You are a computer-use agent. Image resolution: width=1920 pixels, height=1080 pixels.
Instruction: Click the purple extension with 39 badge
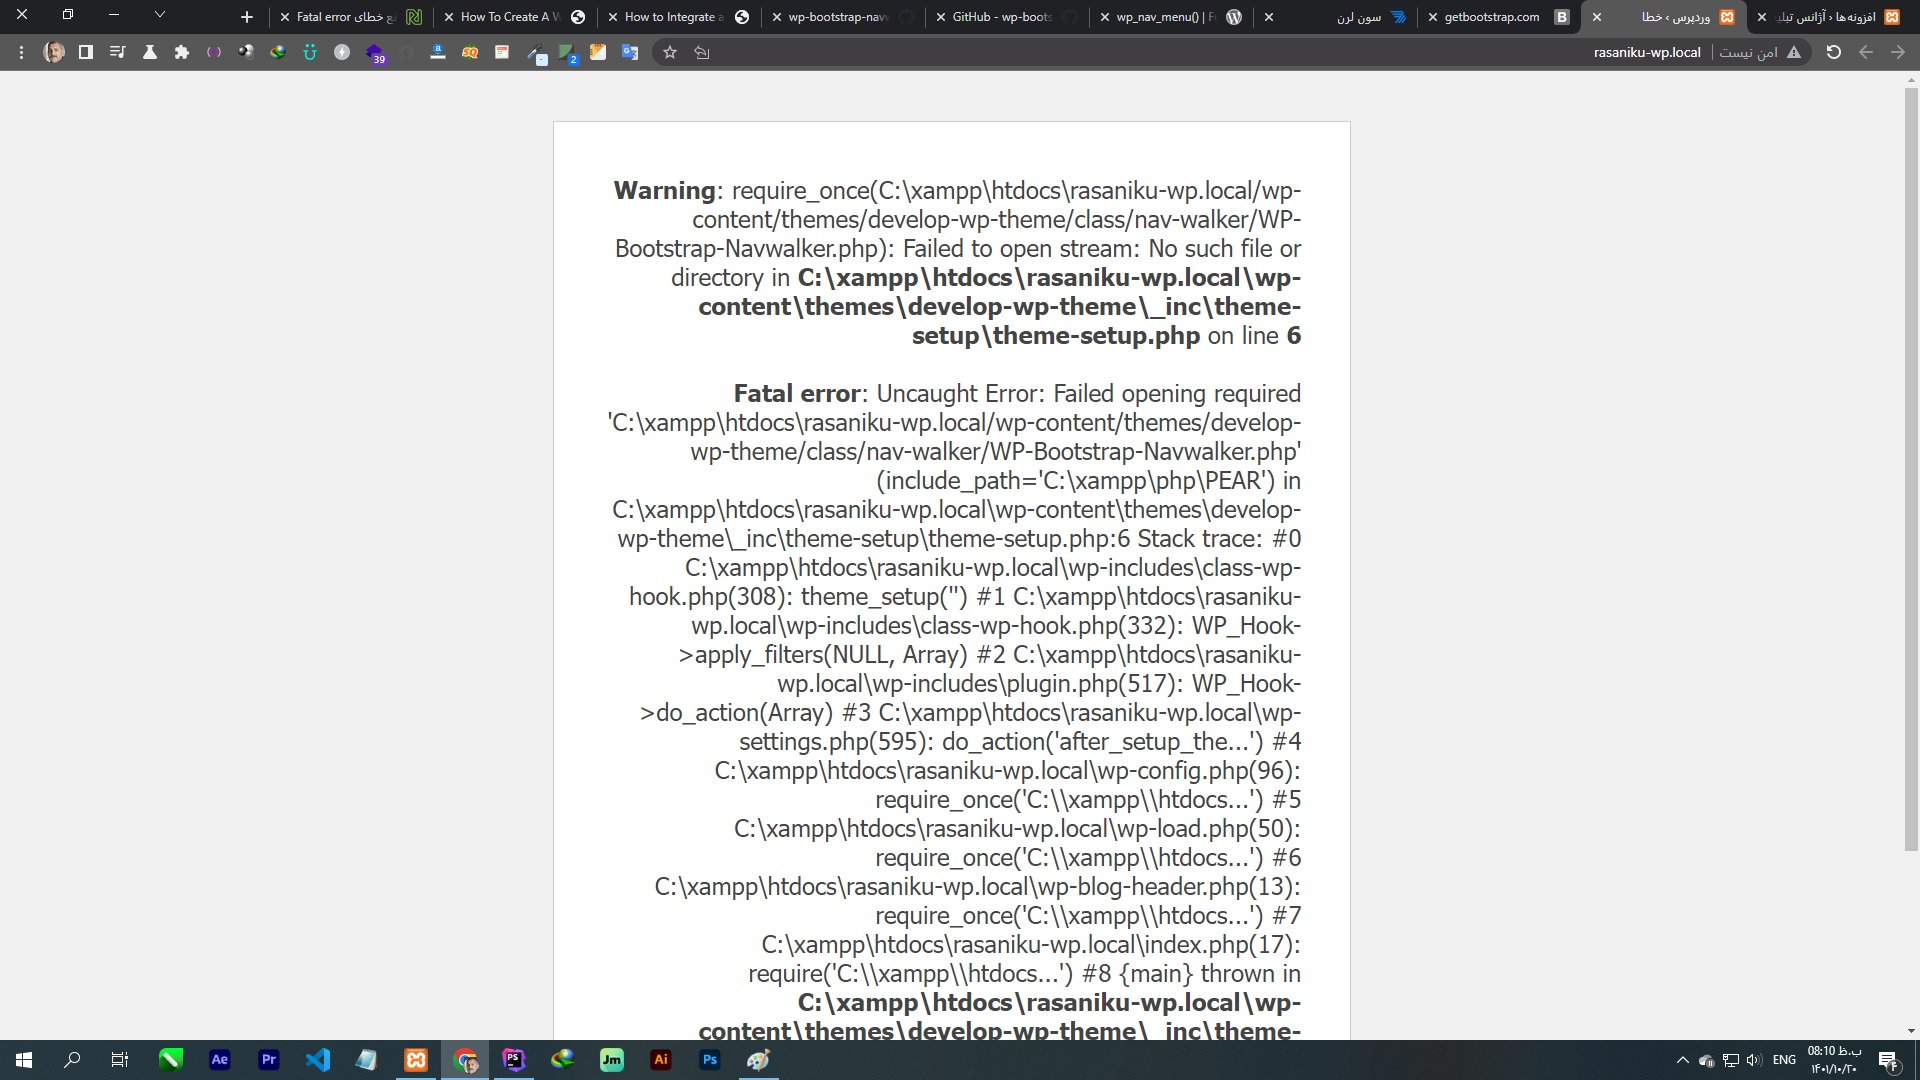click(375, 53)
